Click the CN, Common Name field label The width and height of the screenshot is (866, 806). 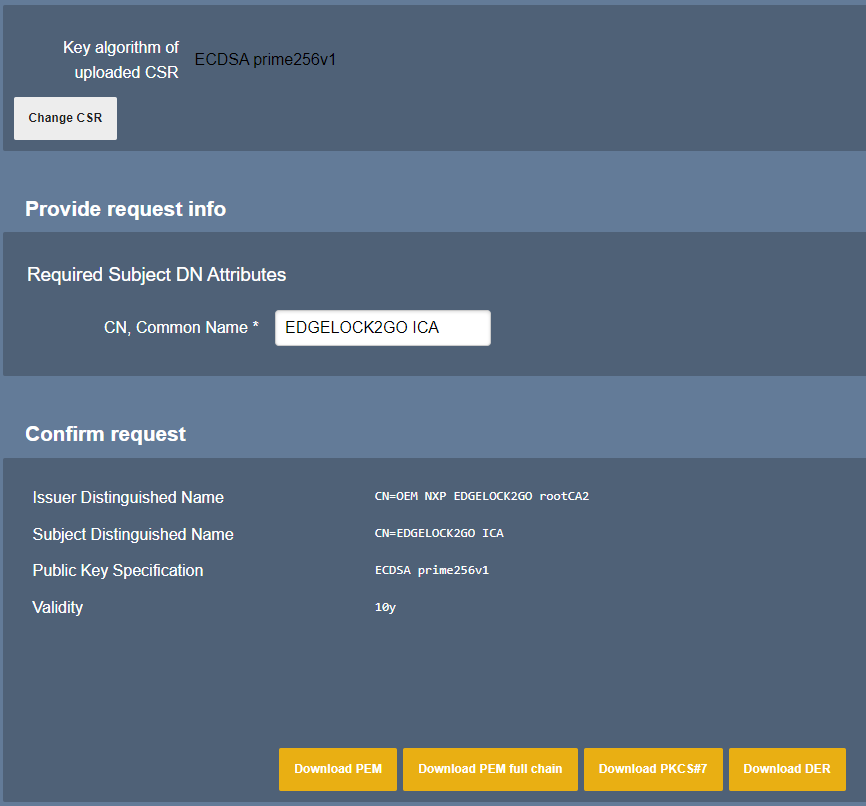coord(182,328)
